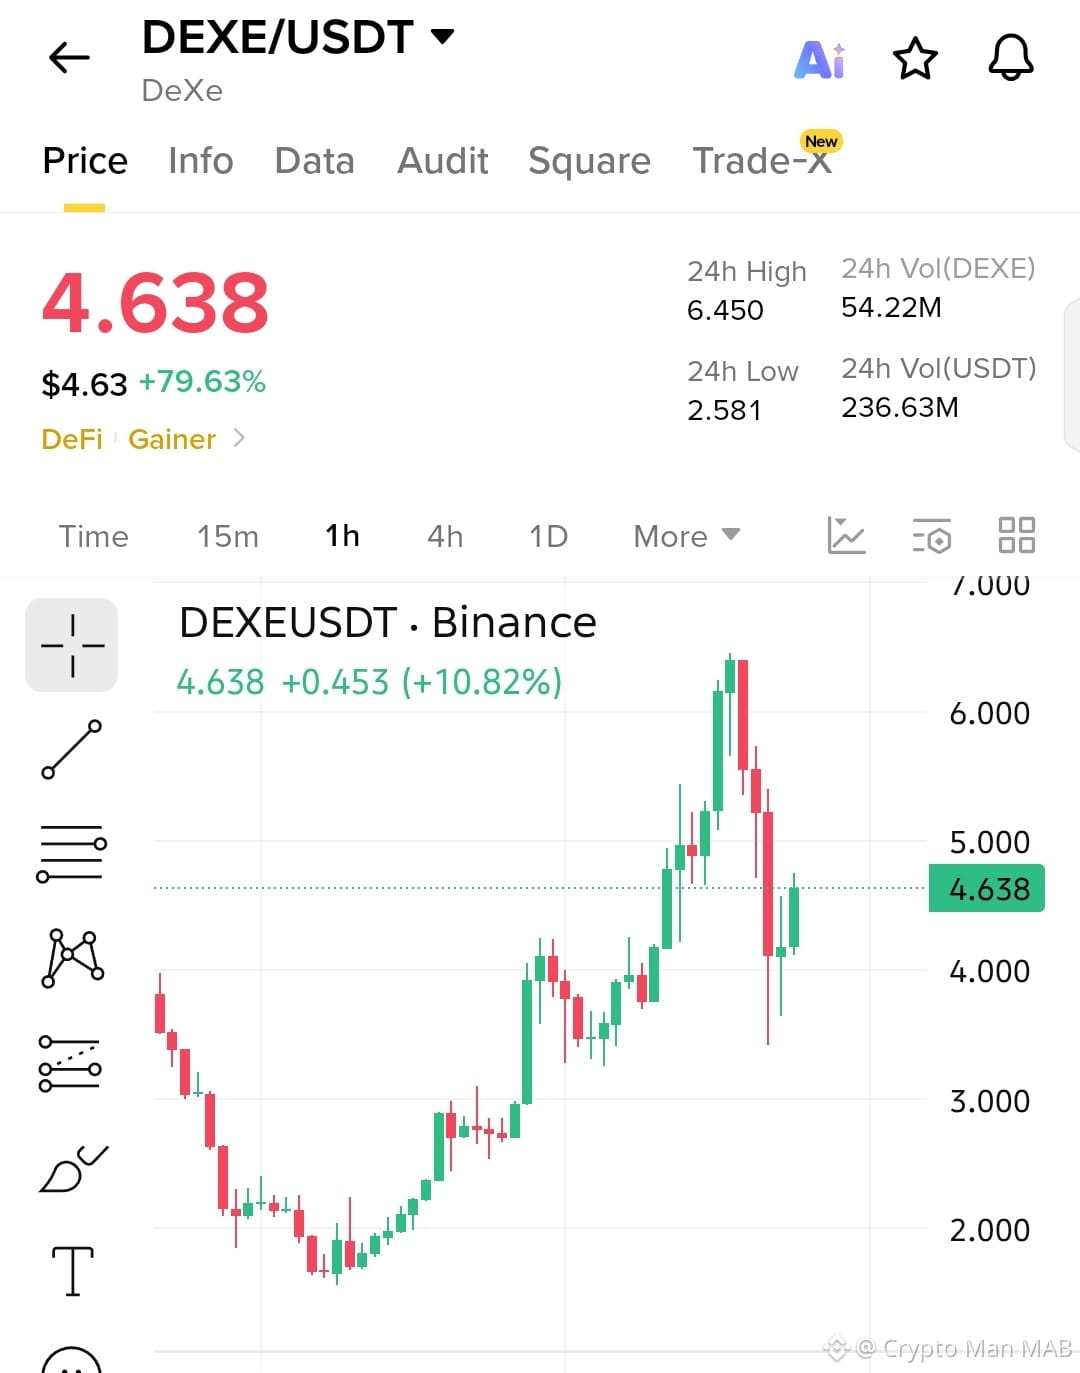This screenshot has width=1080, height=1373.
Task: Open the Gainer tag link
Action: [172, 439]
